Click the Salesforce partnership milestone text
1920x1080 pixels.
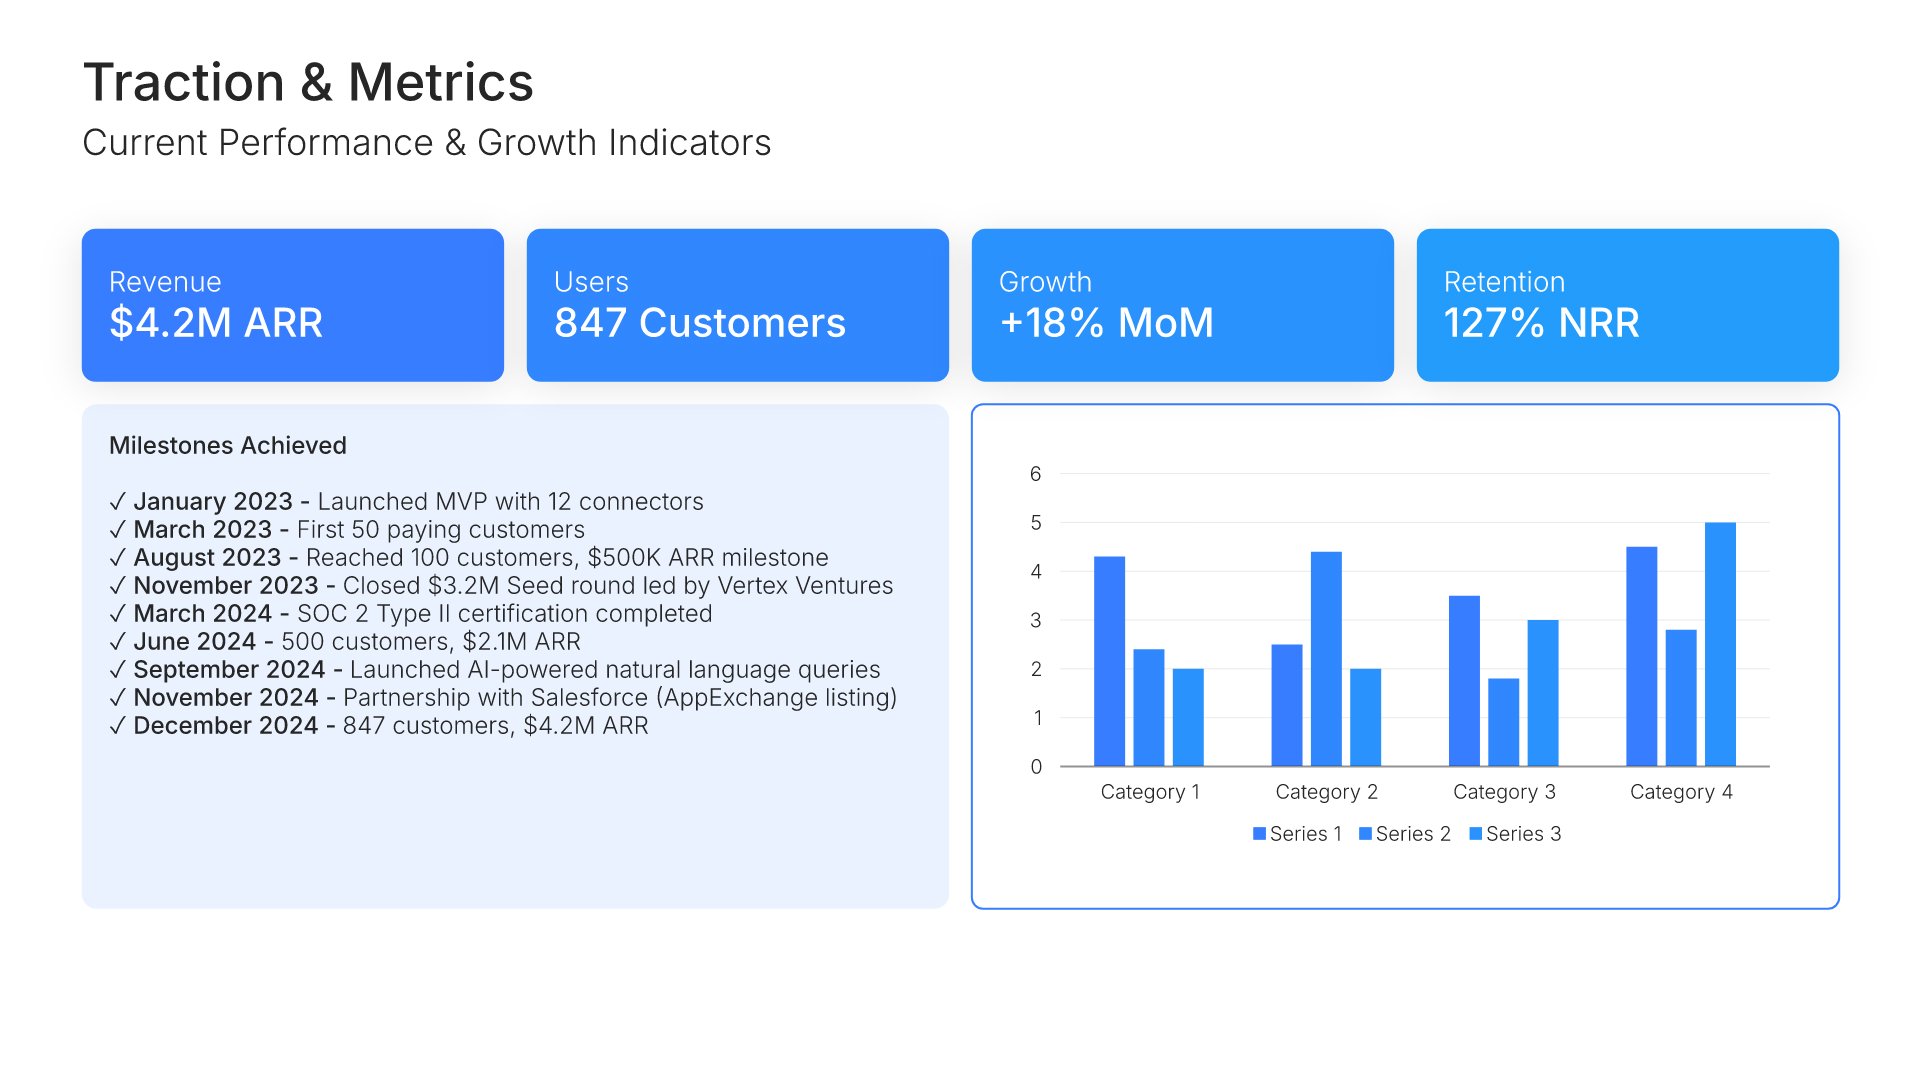tap(619, 698)
